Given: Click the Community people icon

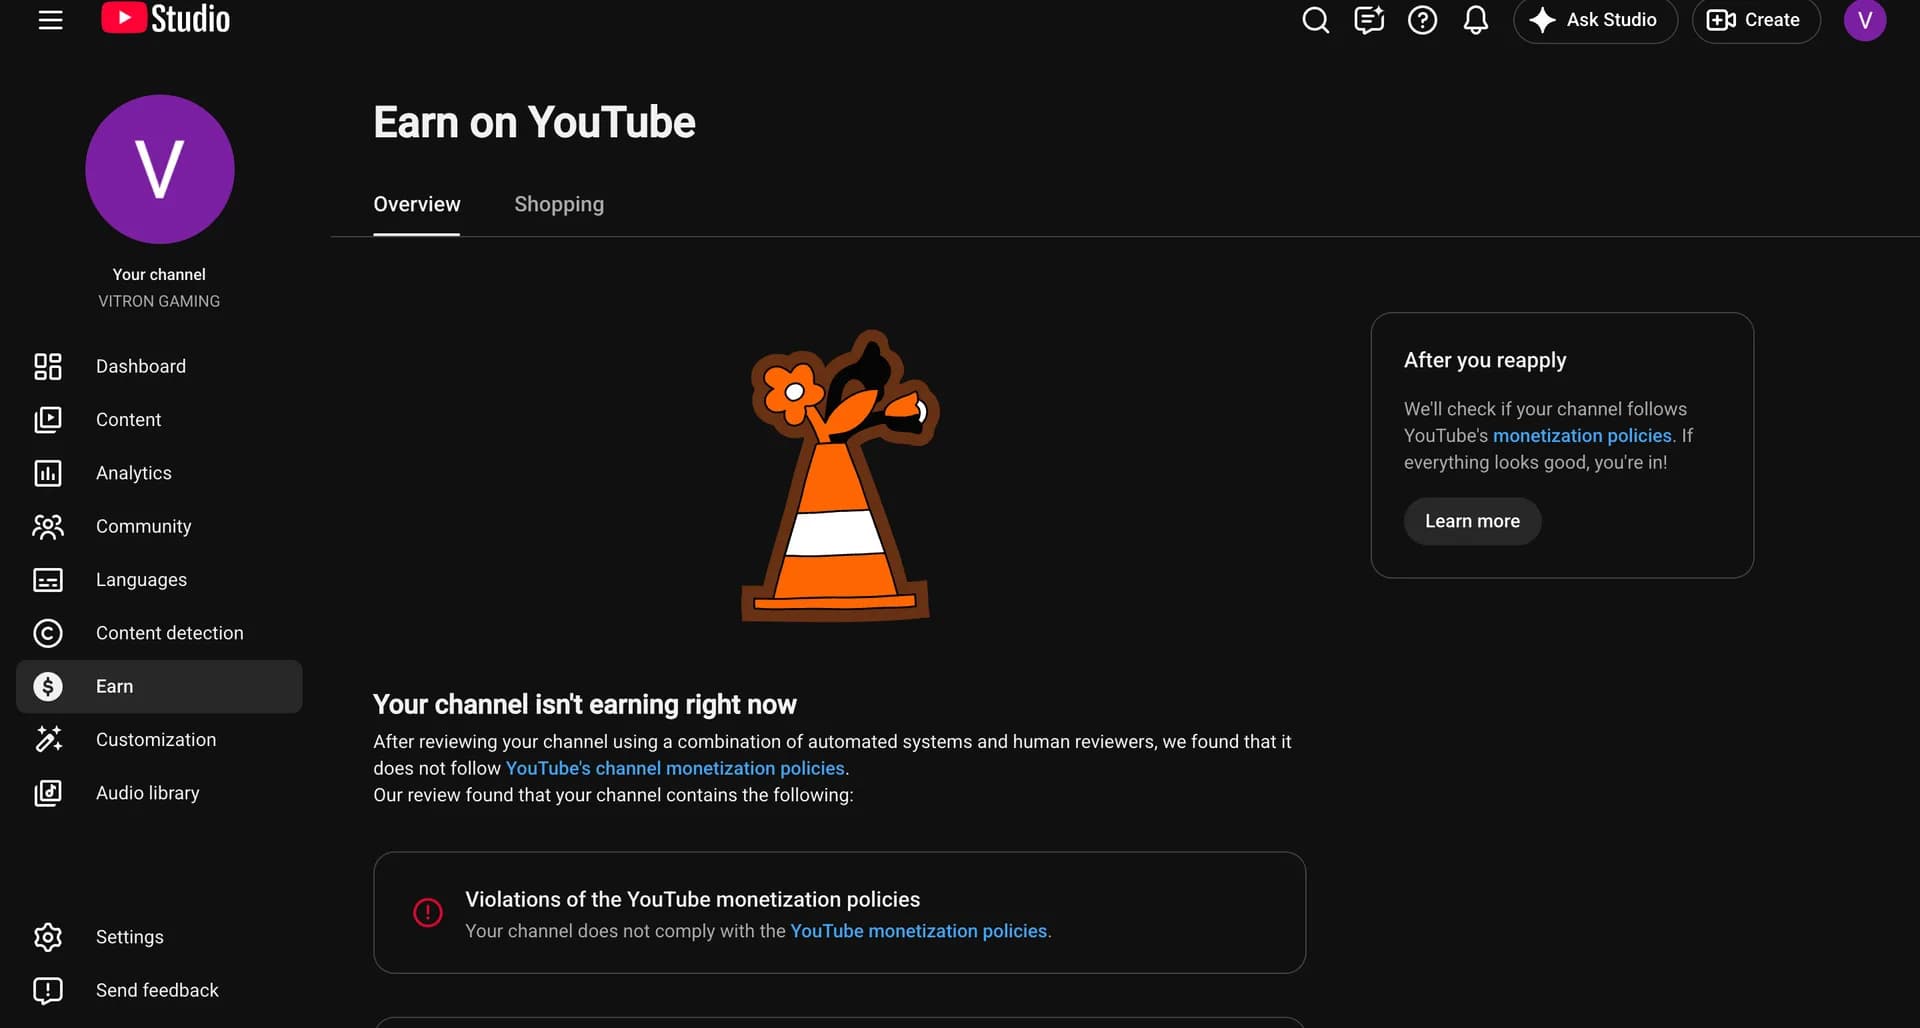Looking at the screenshot, I should [48, 526].
